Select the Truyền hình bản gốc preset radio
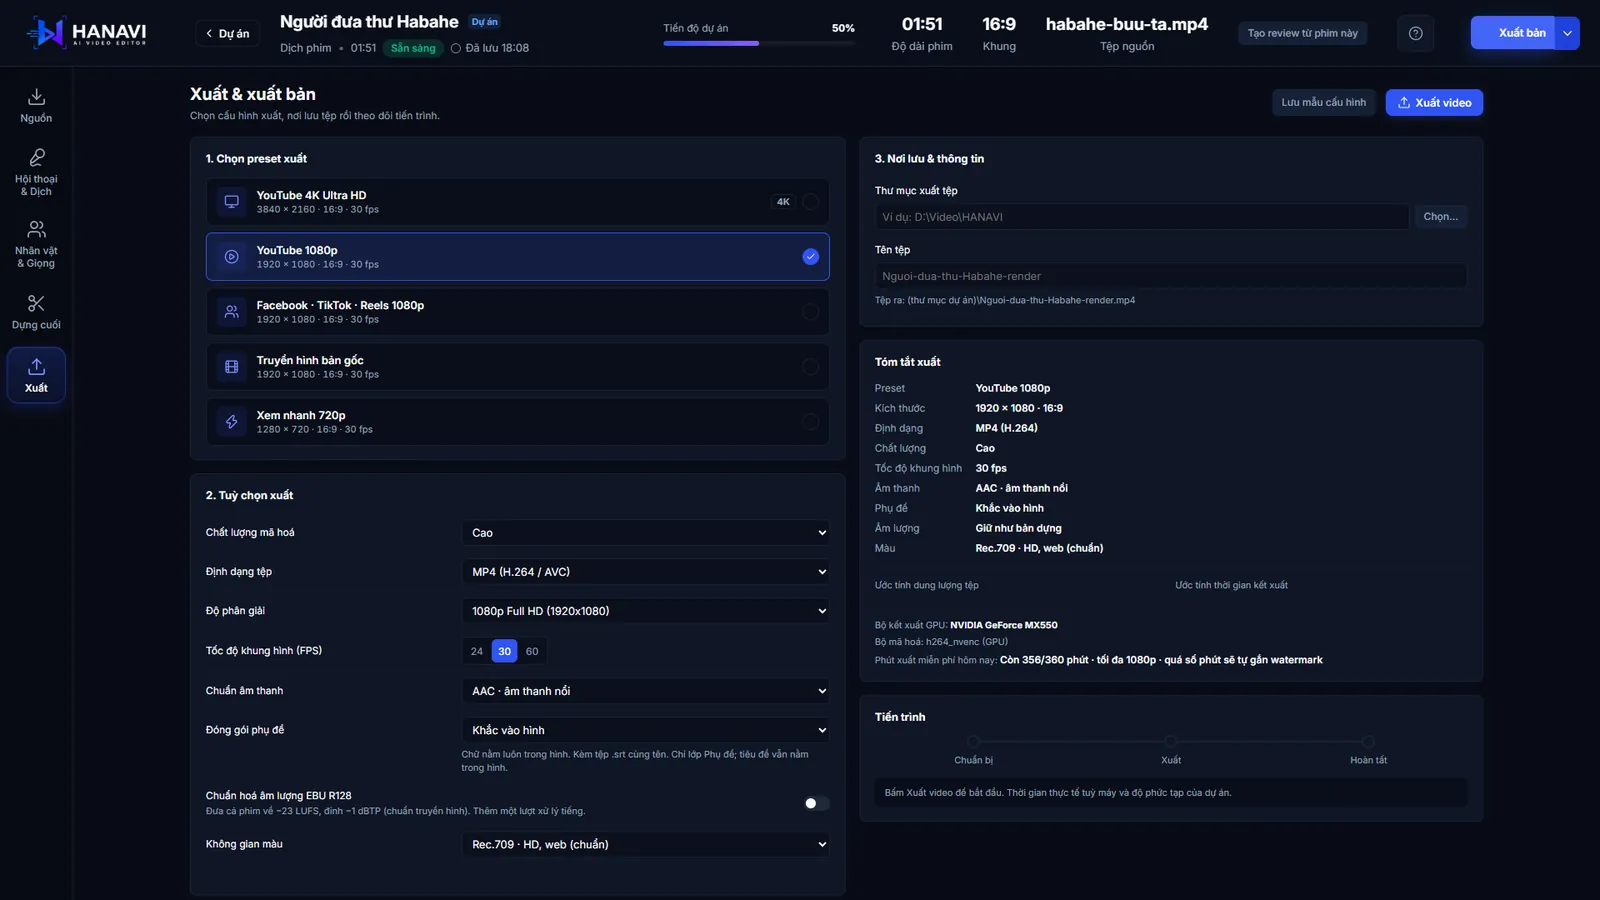The width and height of the screenshot is (1600, 900). [x=810, y=367]
